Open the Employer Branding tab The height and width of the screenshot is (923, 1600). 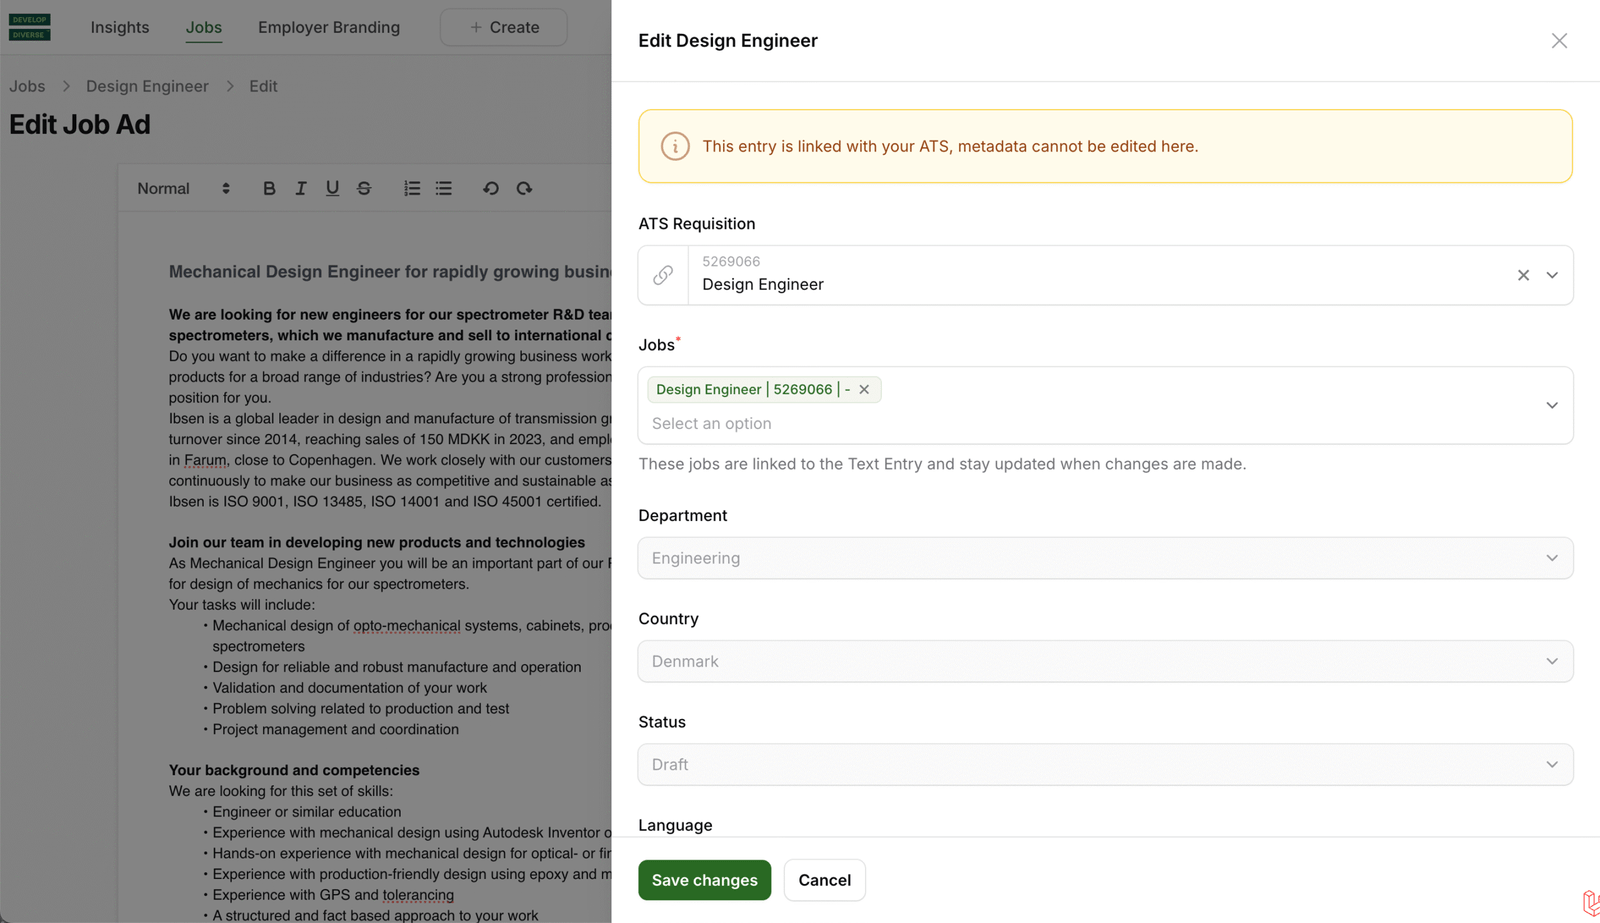(x=329, y=27)
